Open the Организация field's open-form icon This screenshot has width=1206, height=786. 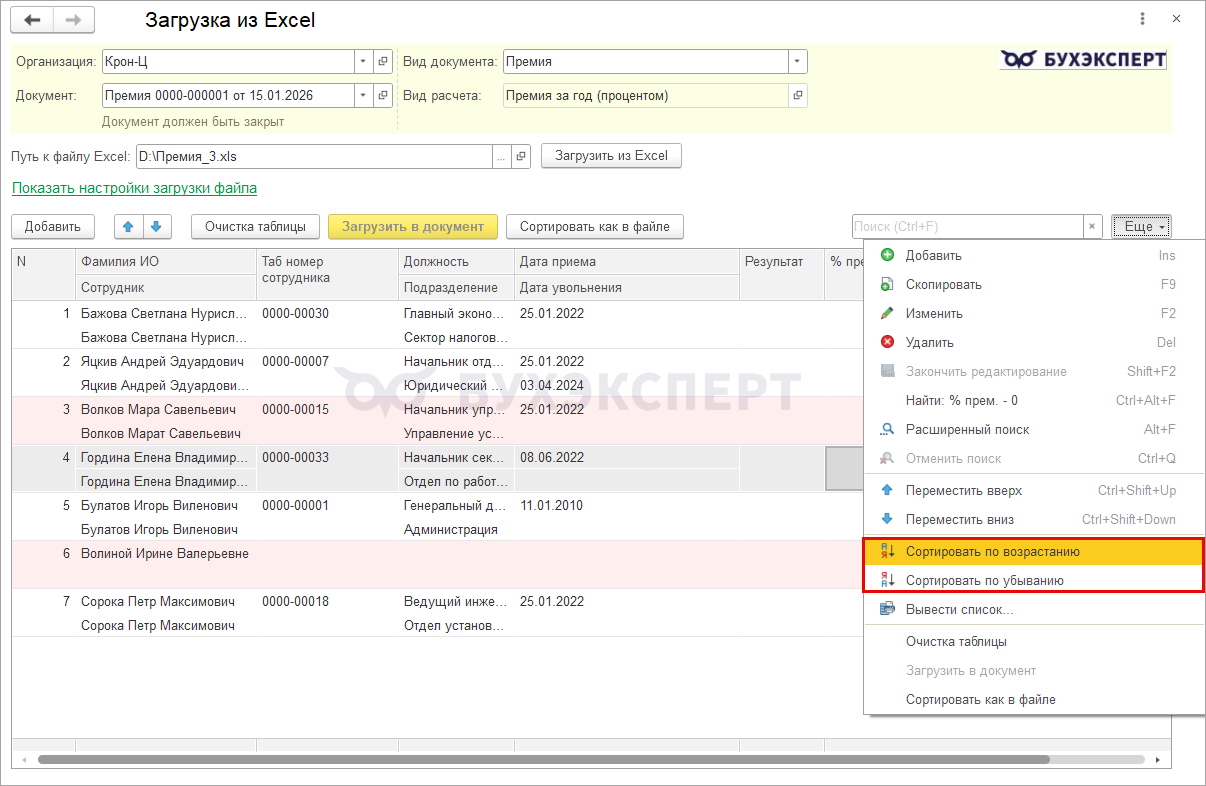point(383,62)
